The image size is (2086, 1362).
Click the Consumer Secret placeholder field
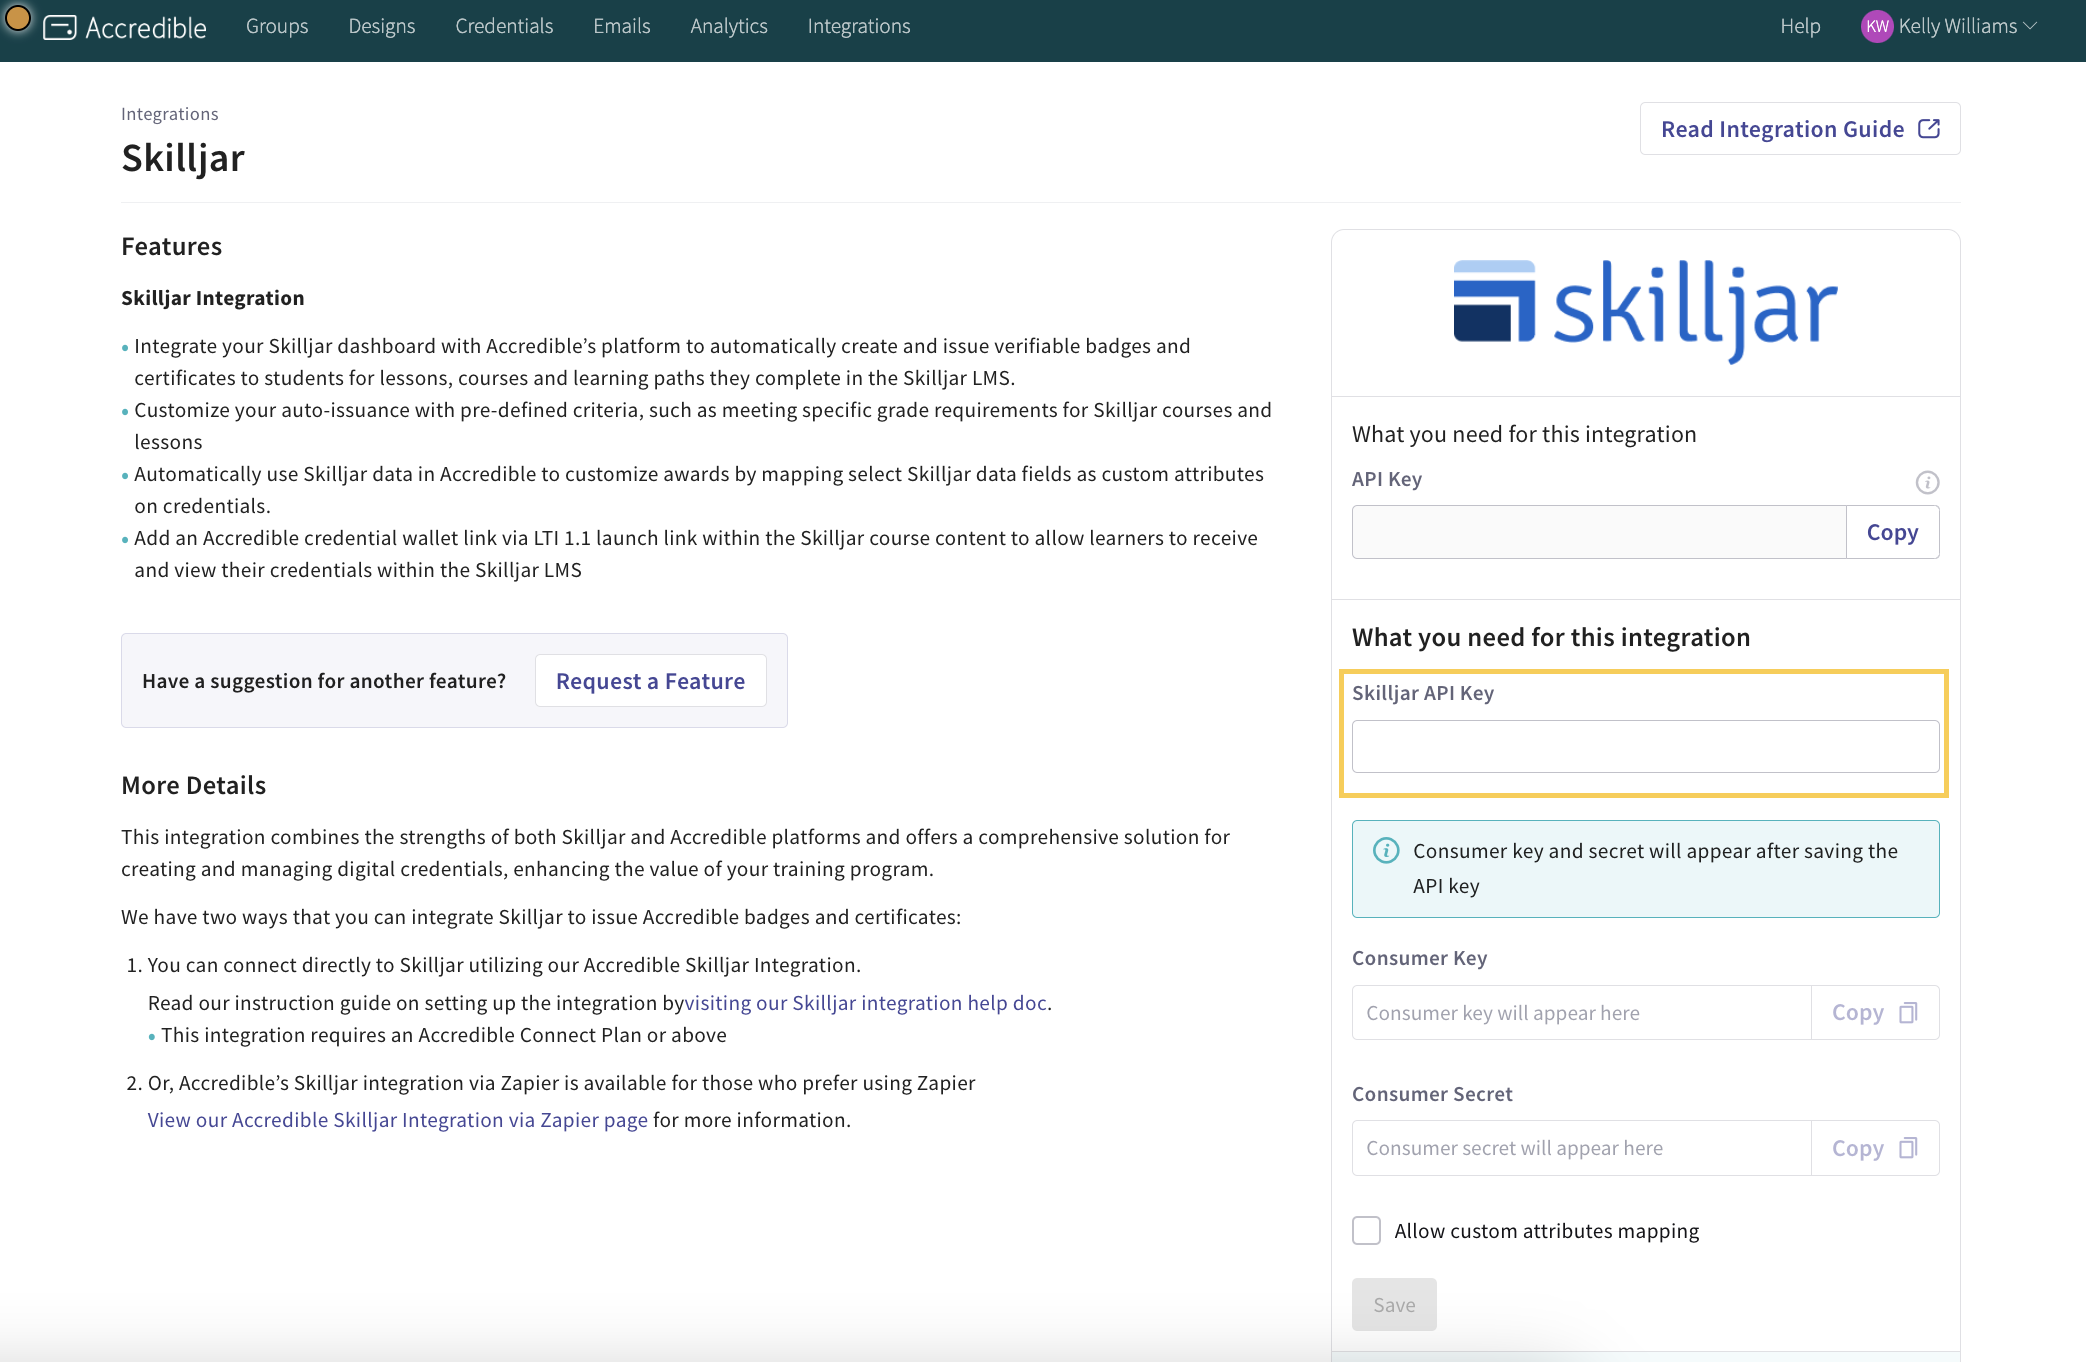[1581, 1148]
